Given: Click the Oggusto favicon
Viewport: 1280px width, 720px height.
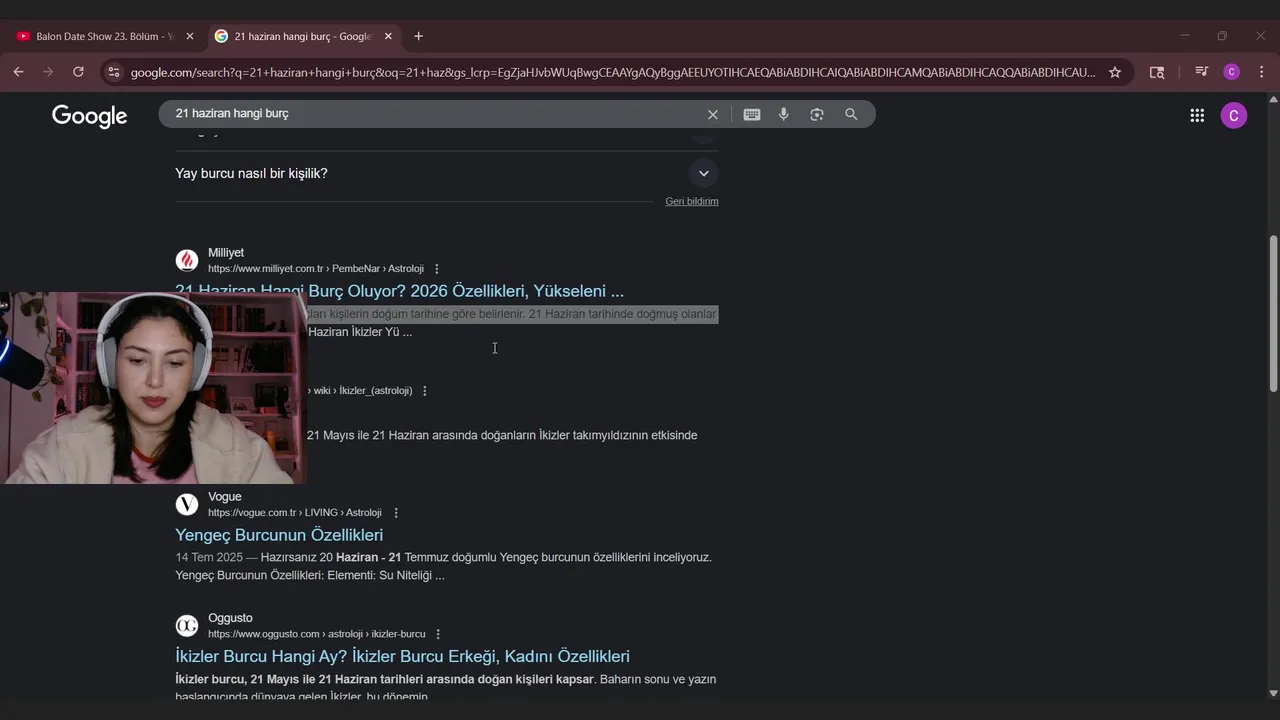Looking at the screenshot, I should [x=187, y=626].
